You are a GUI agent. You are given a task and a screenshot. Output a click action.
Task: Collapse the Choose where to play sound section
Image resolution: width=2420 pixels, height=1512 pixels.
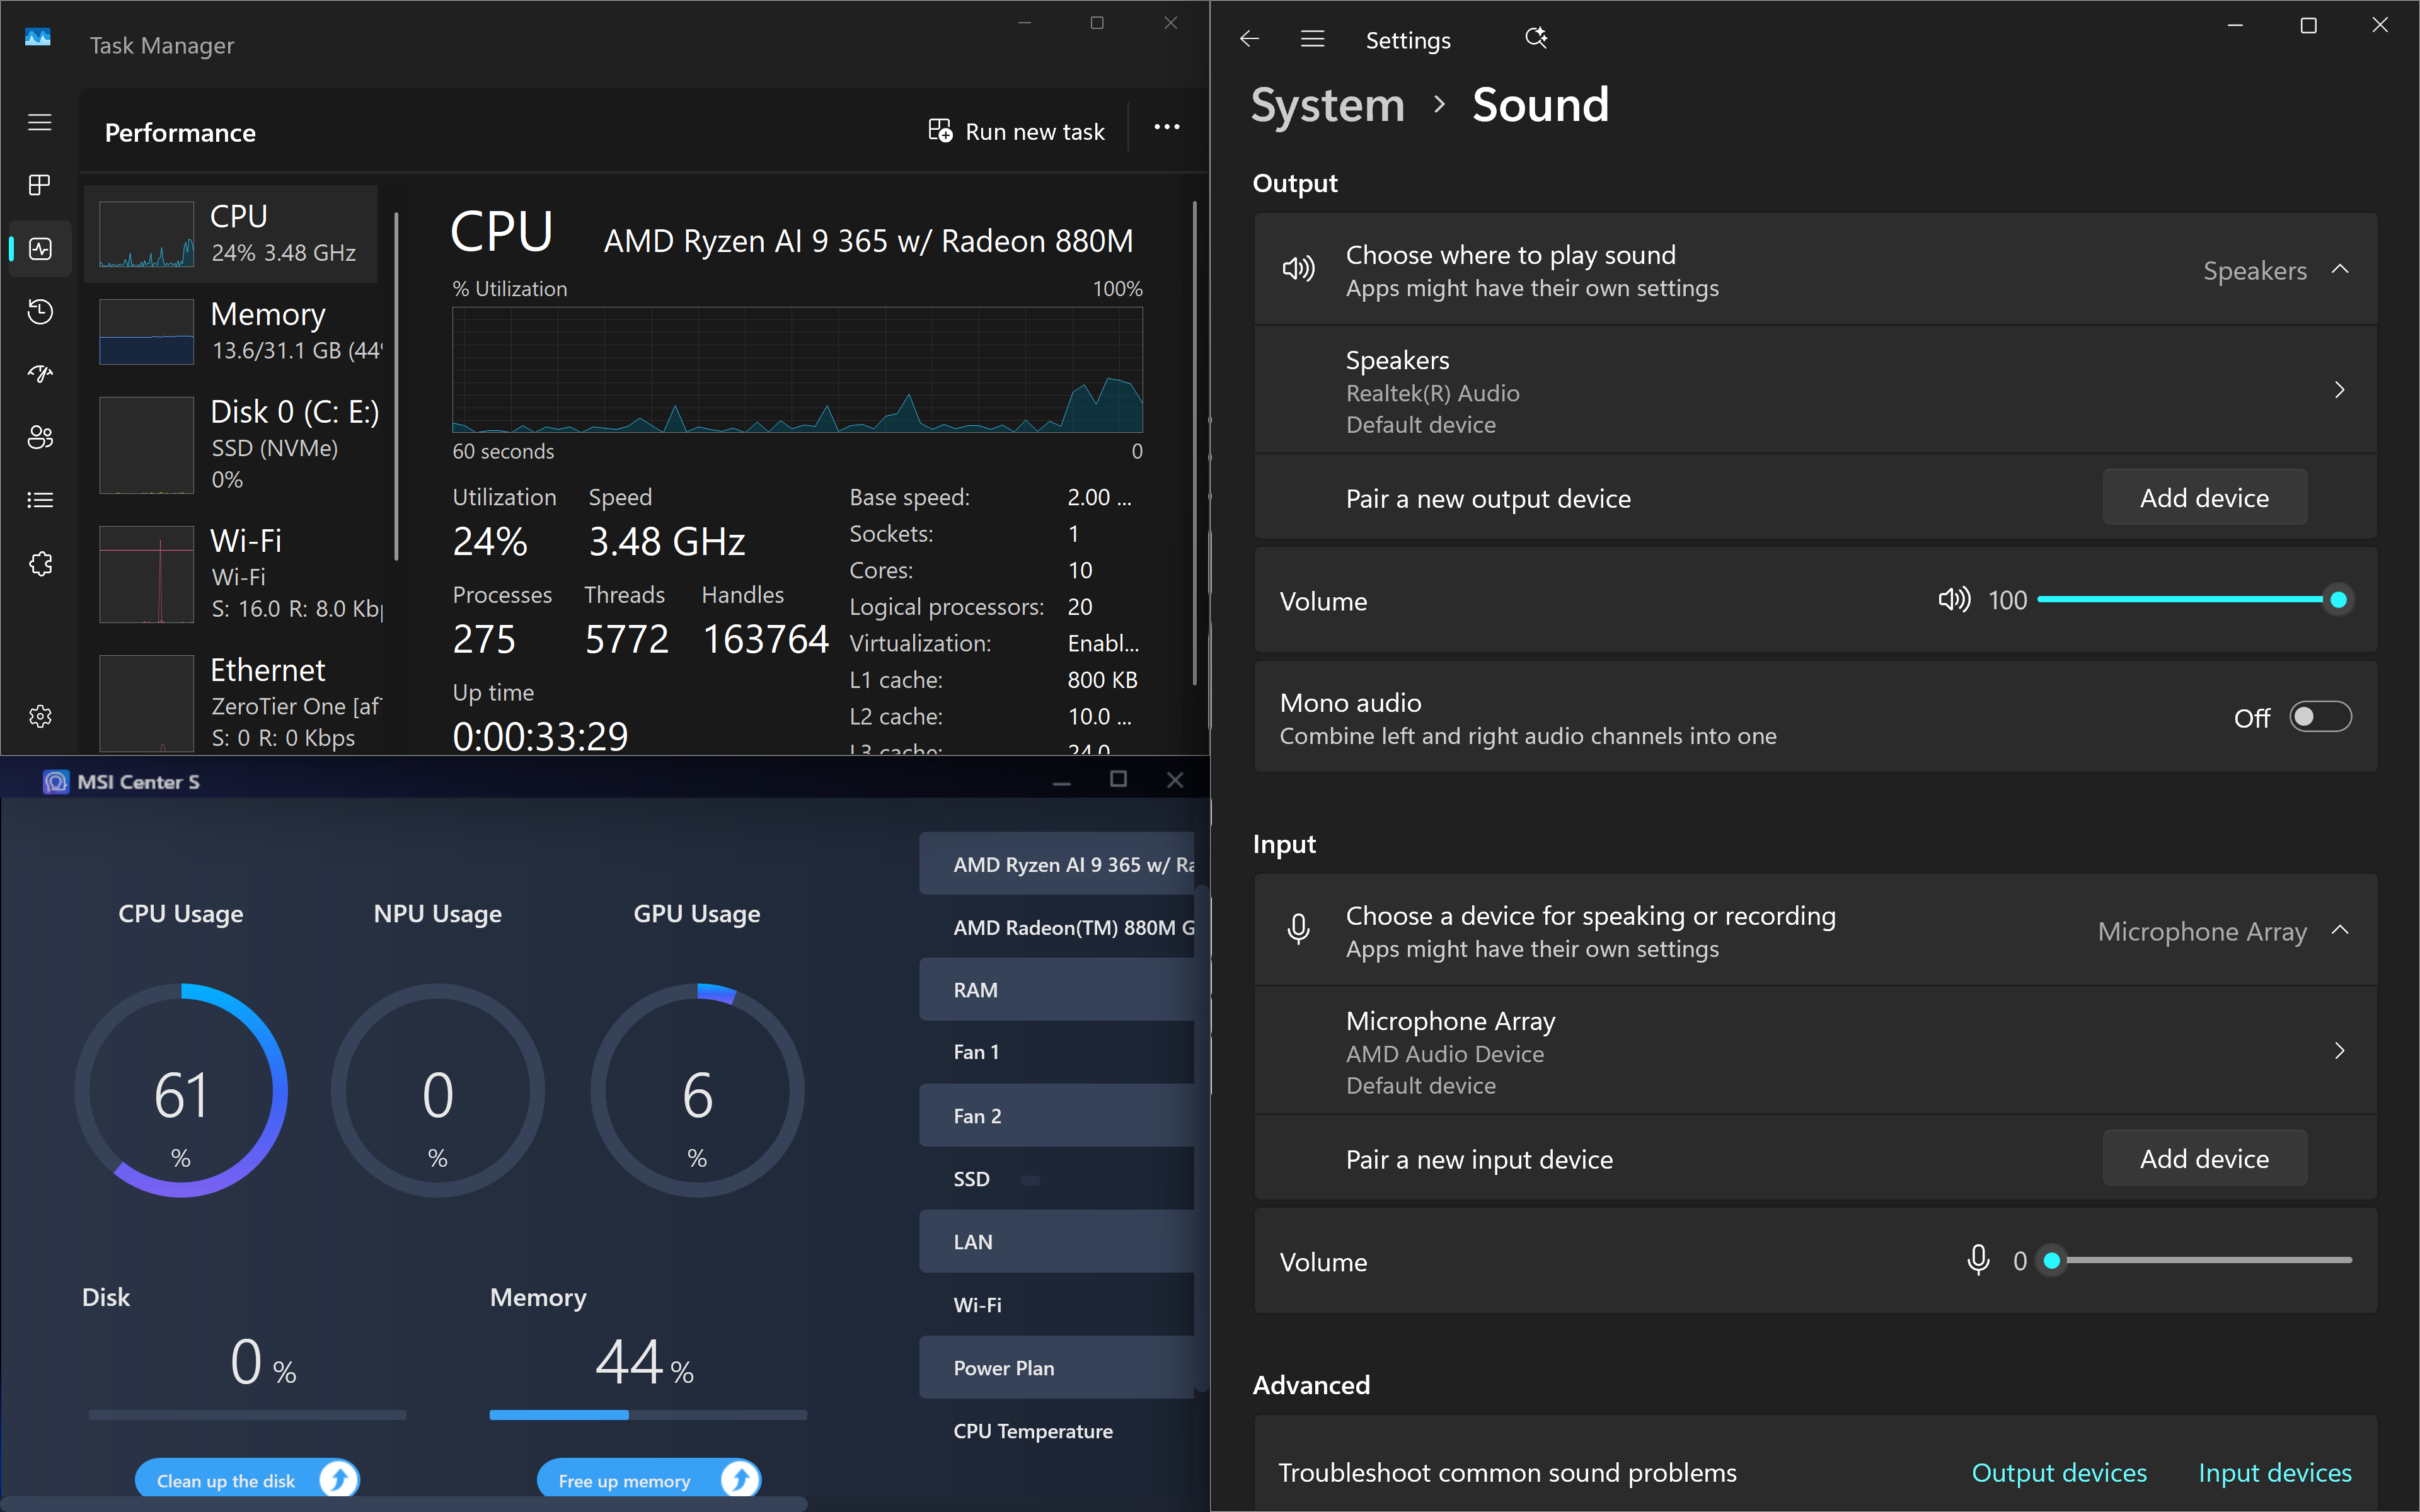[x=2339, y=270]
